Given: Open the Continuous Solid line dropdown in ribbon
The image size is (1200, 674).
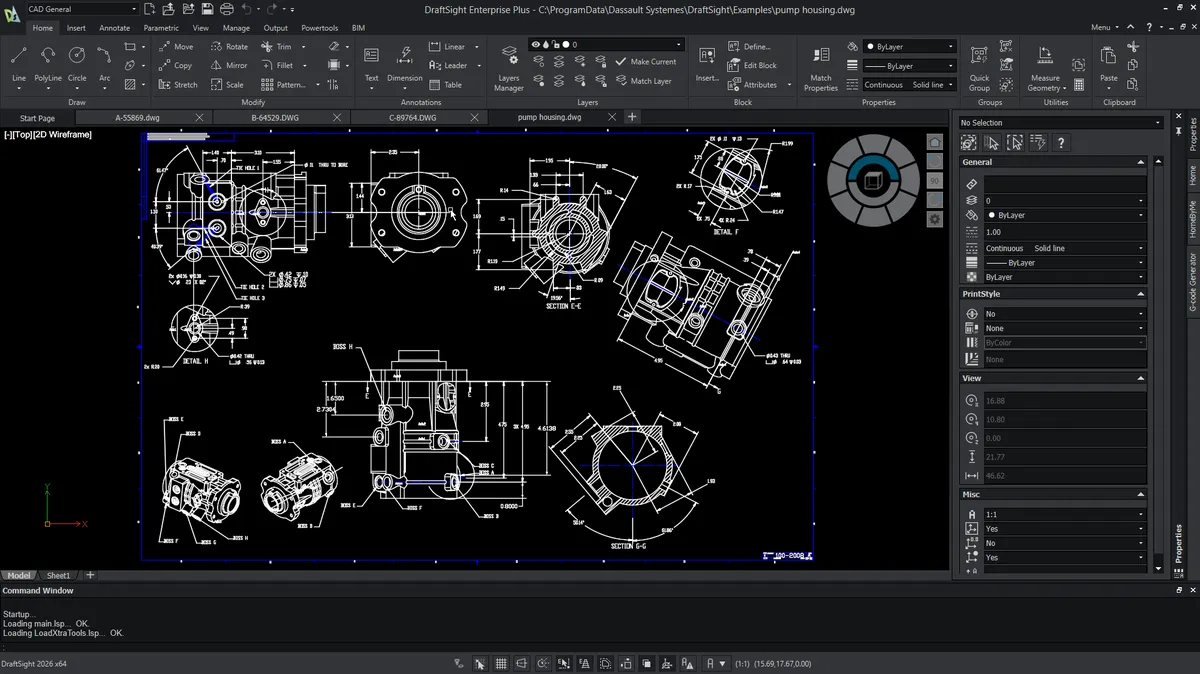Looking at the screenshot, I should pos(908,85).
